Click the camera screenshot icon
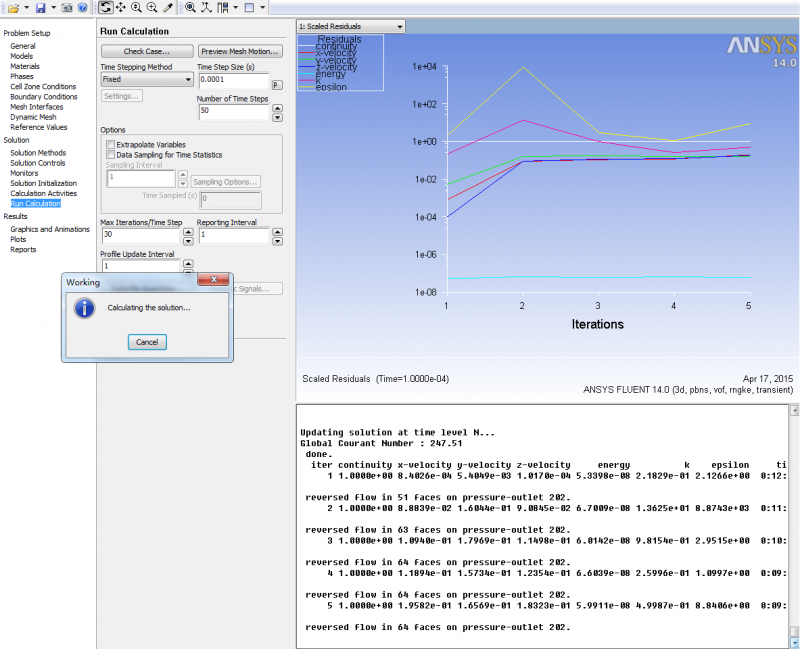800x649 pixels. [65, 7]
